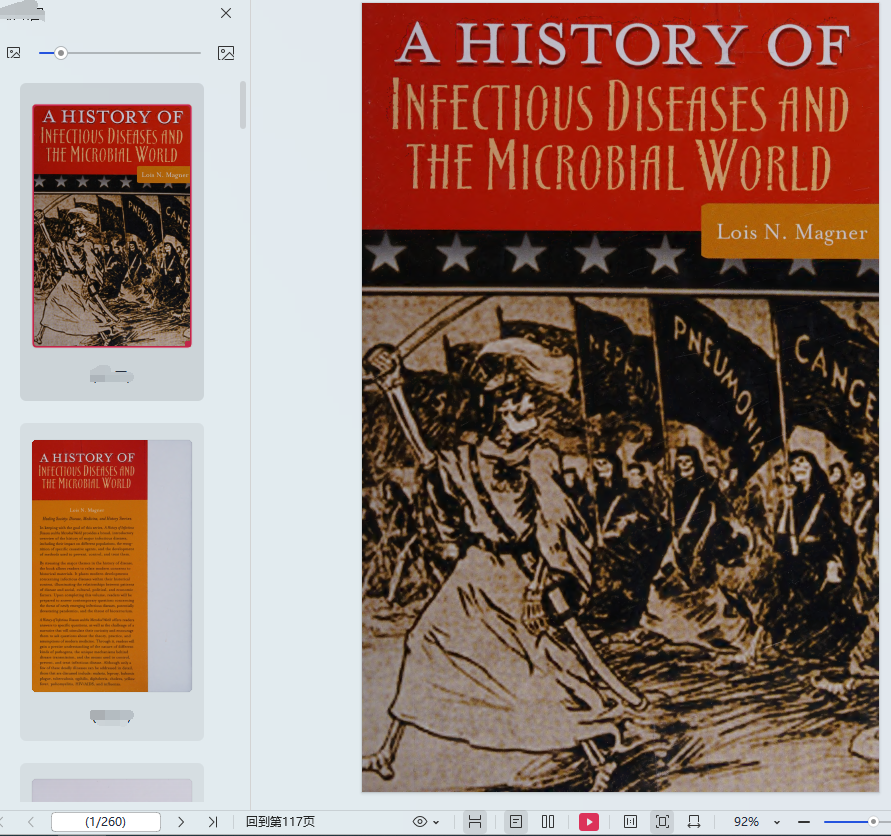The width and height of the screenshot is (891, 836).
Task: Set zoom to actual size 1:1
Action: [x=630, y=822]
